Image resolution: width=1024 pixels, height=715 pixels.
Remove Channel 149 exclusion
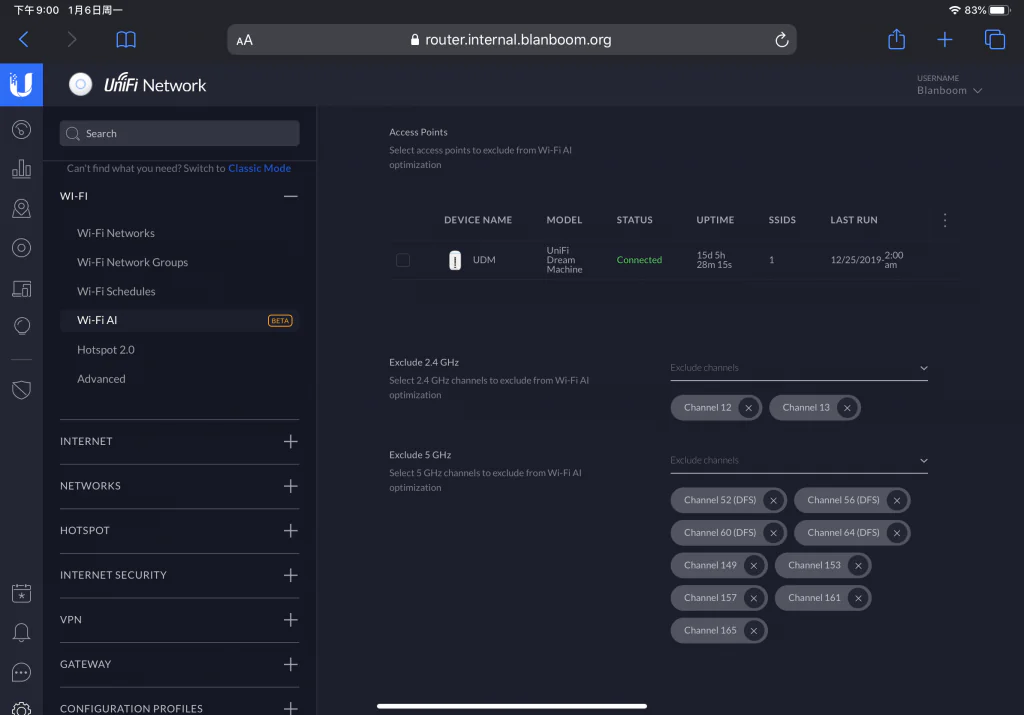pos(754,566)
